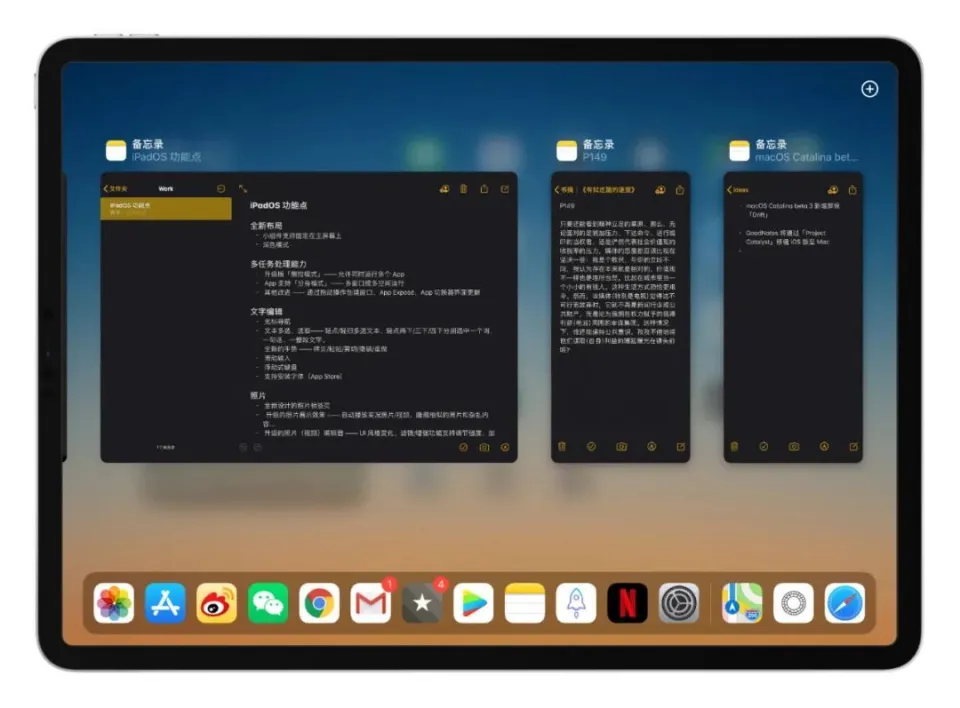Image resolution: width=960 pixels, height=708 pixels.
Task: Launch WeChat from the dock
Action: (268, 603)
